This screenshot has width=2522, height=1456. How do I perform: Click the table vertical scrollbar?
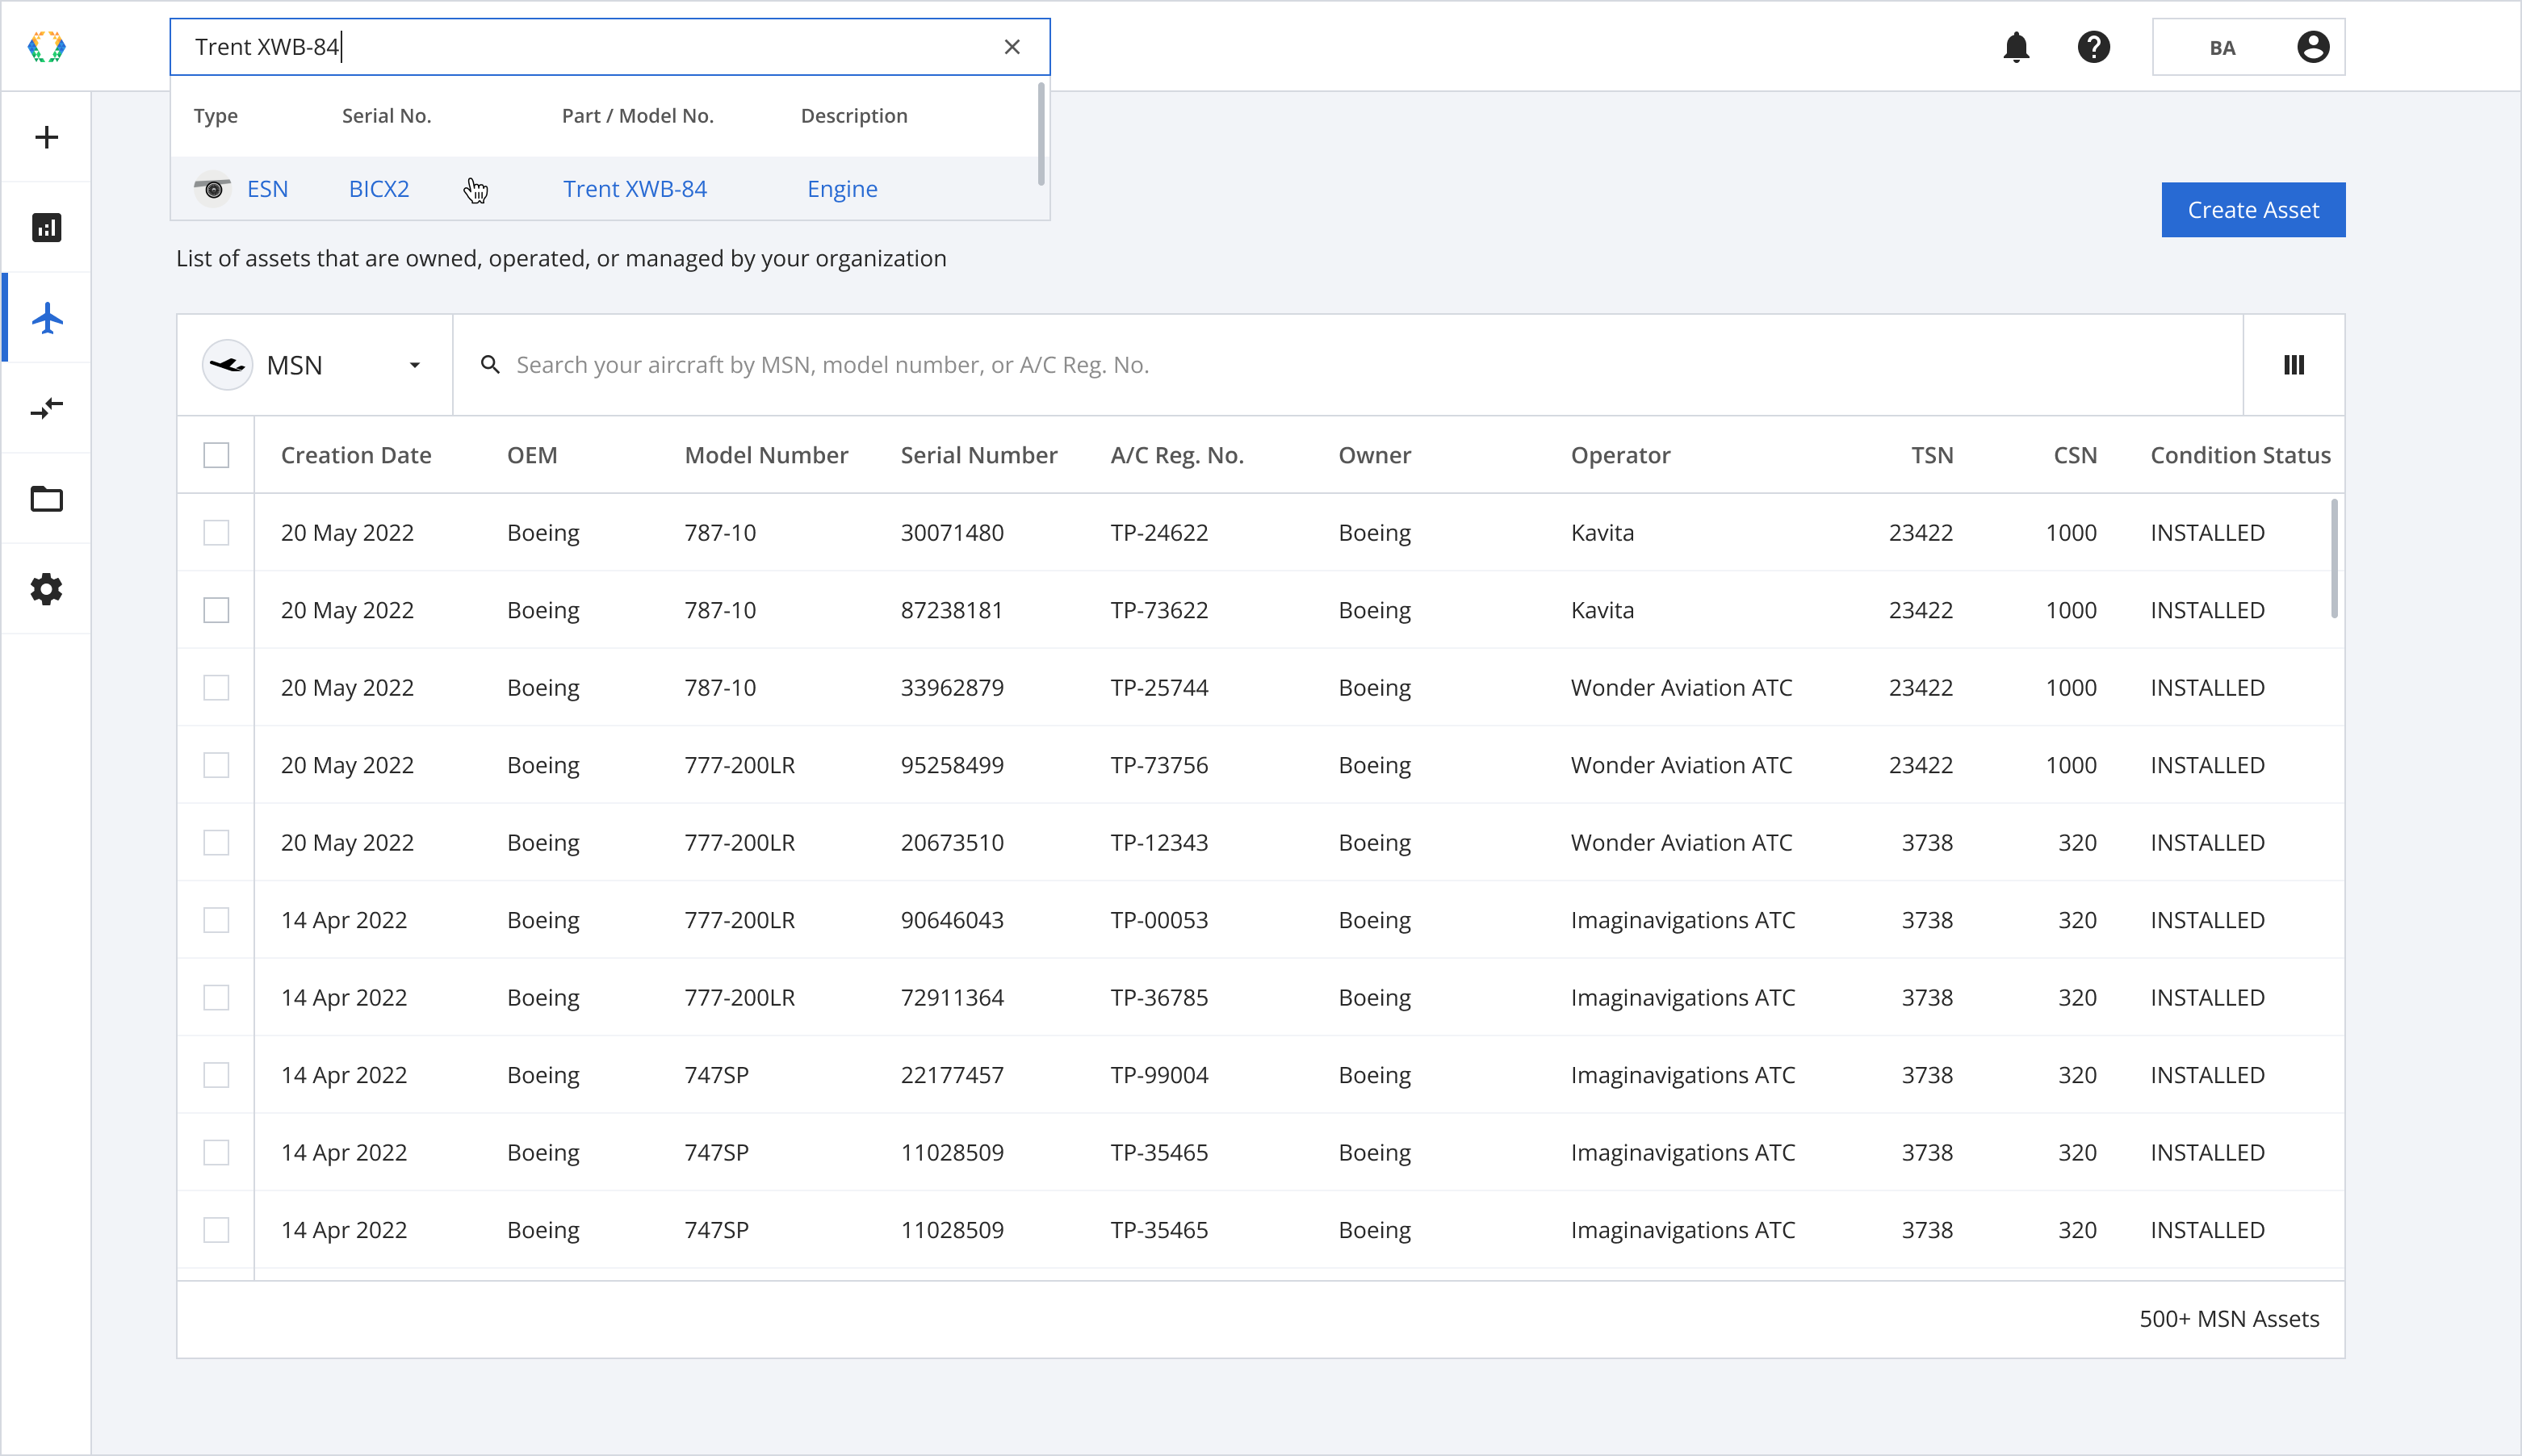[2334, 558]
